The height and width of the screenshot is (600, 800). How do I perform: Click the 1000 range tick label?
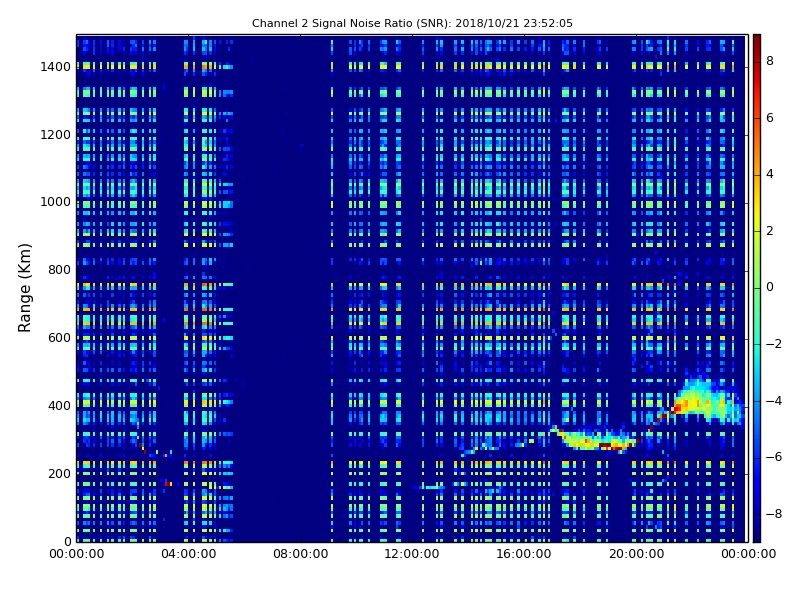click(x=56, y=202)
